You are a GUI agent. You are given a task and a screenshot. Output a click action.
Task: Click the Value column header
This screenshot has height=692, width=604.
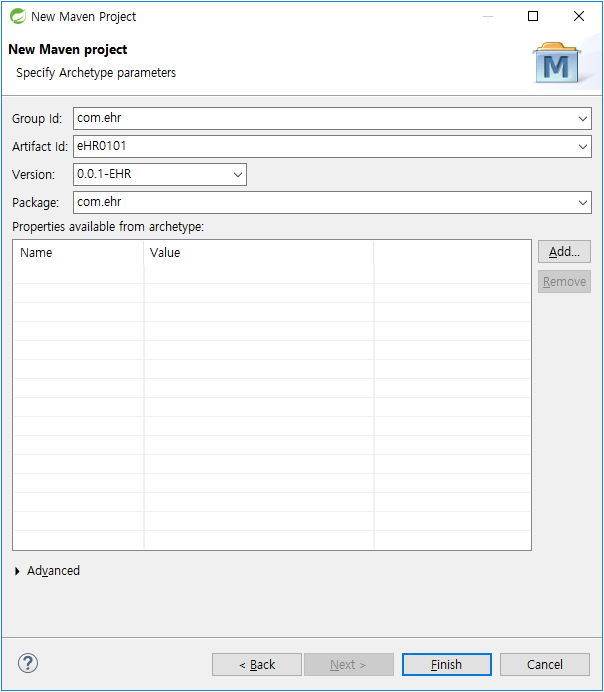259,253
